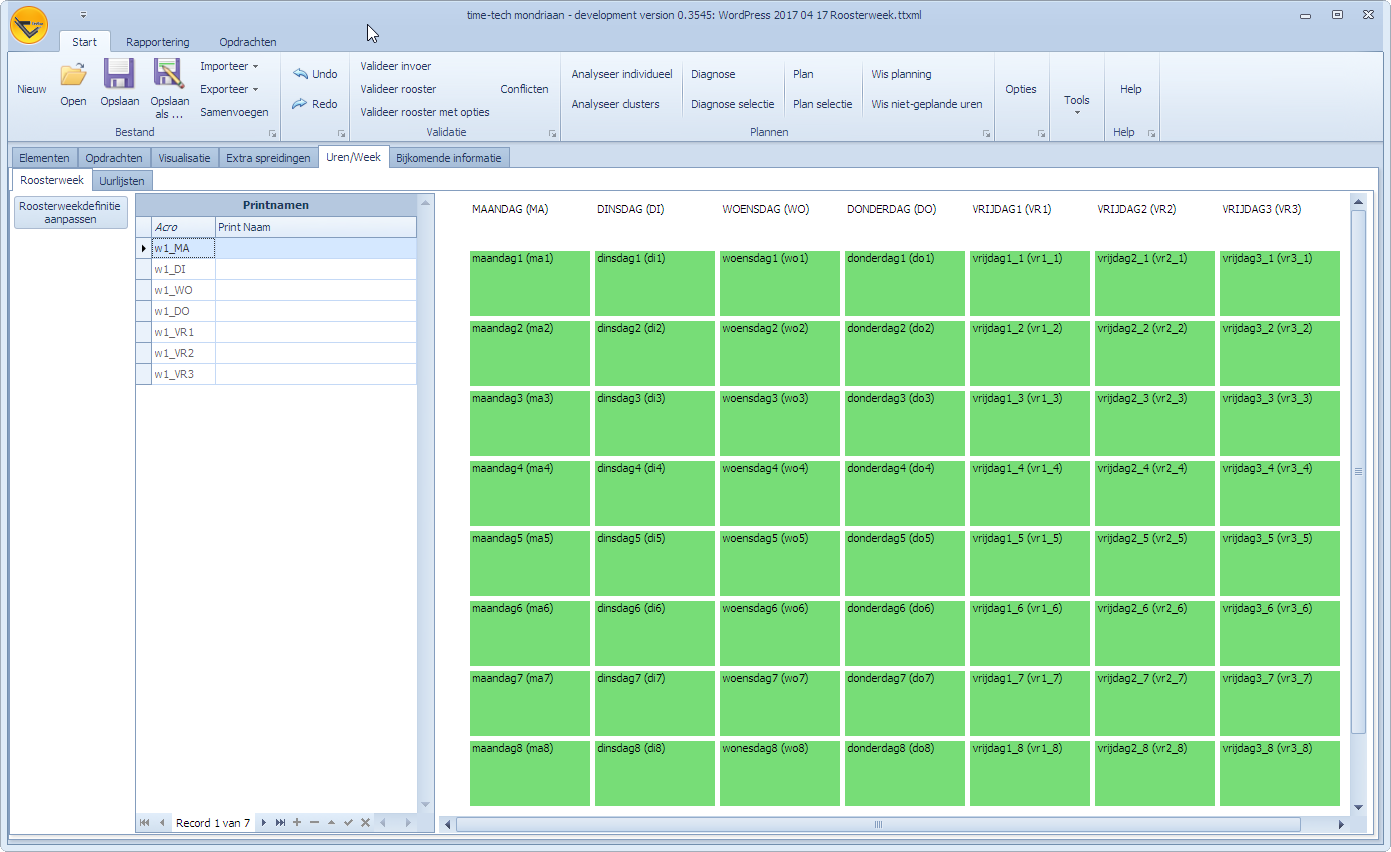
Task: Click the DONDERDAG (DO) day header
Action: (x=891, y=209)
